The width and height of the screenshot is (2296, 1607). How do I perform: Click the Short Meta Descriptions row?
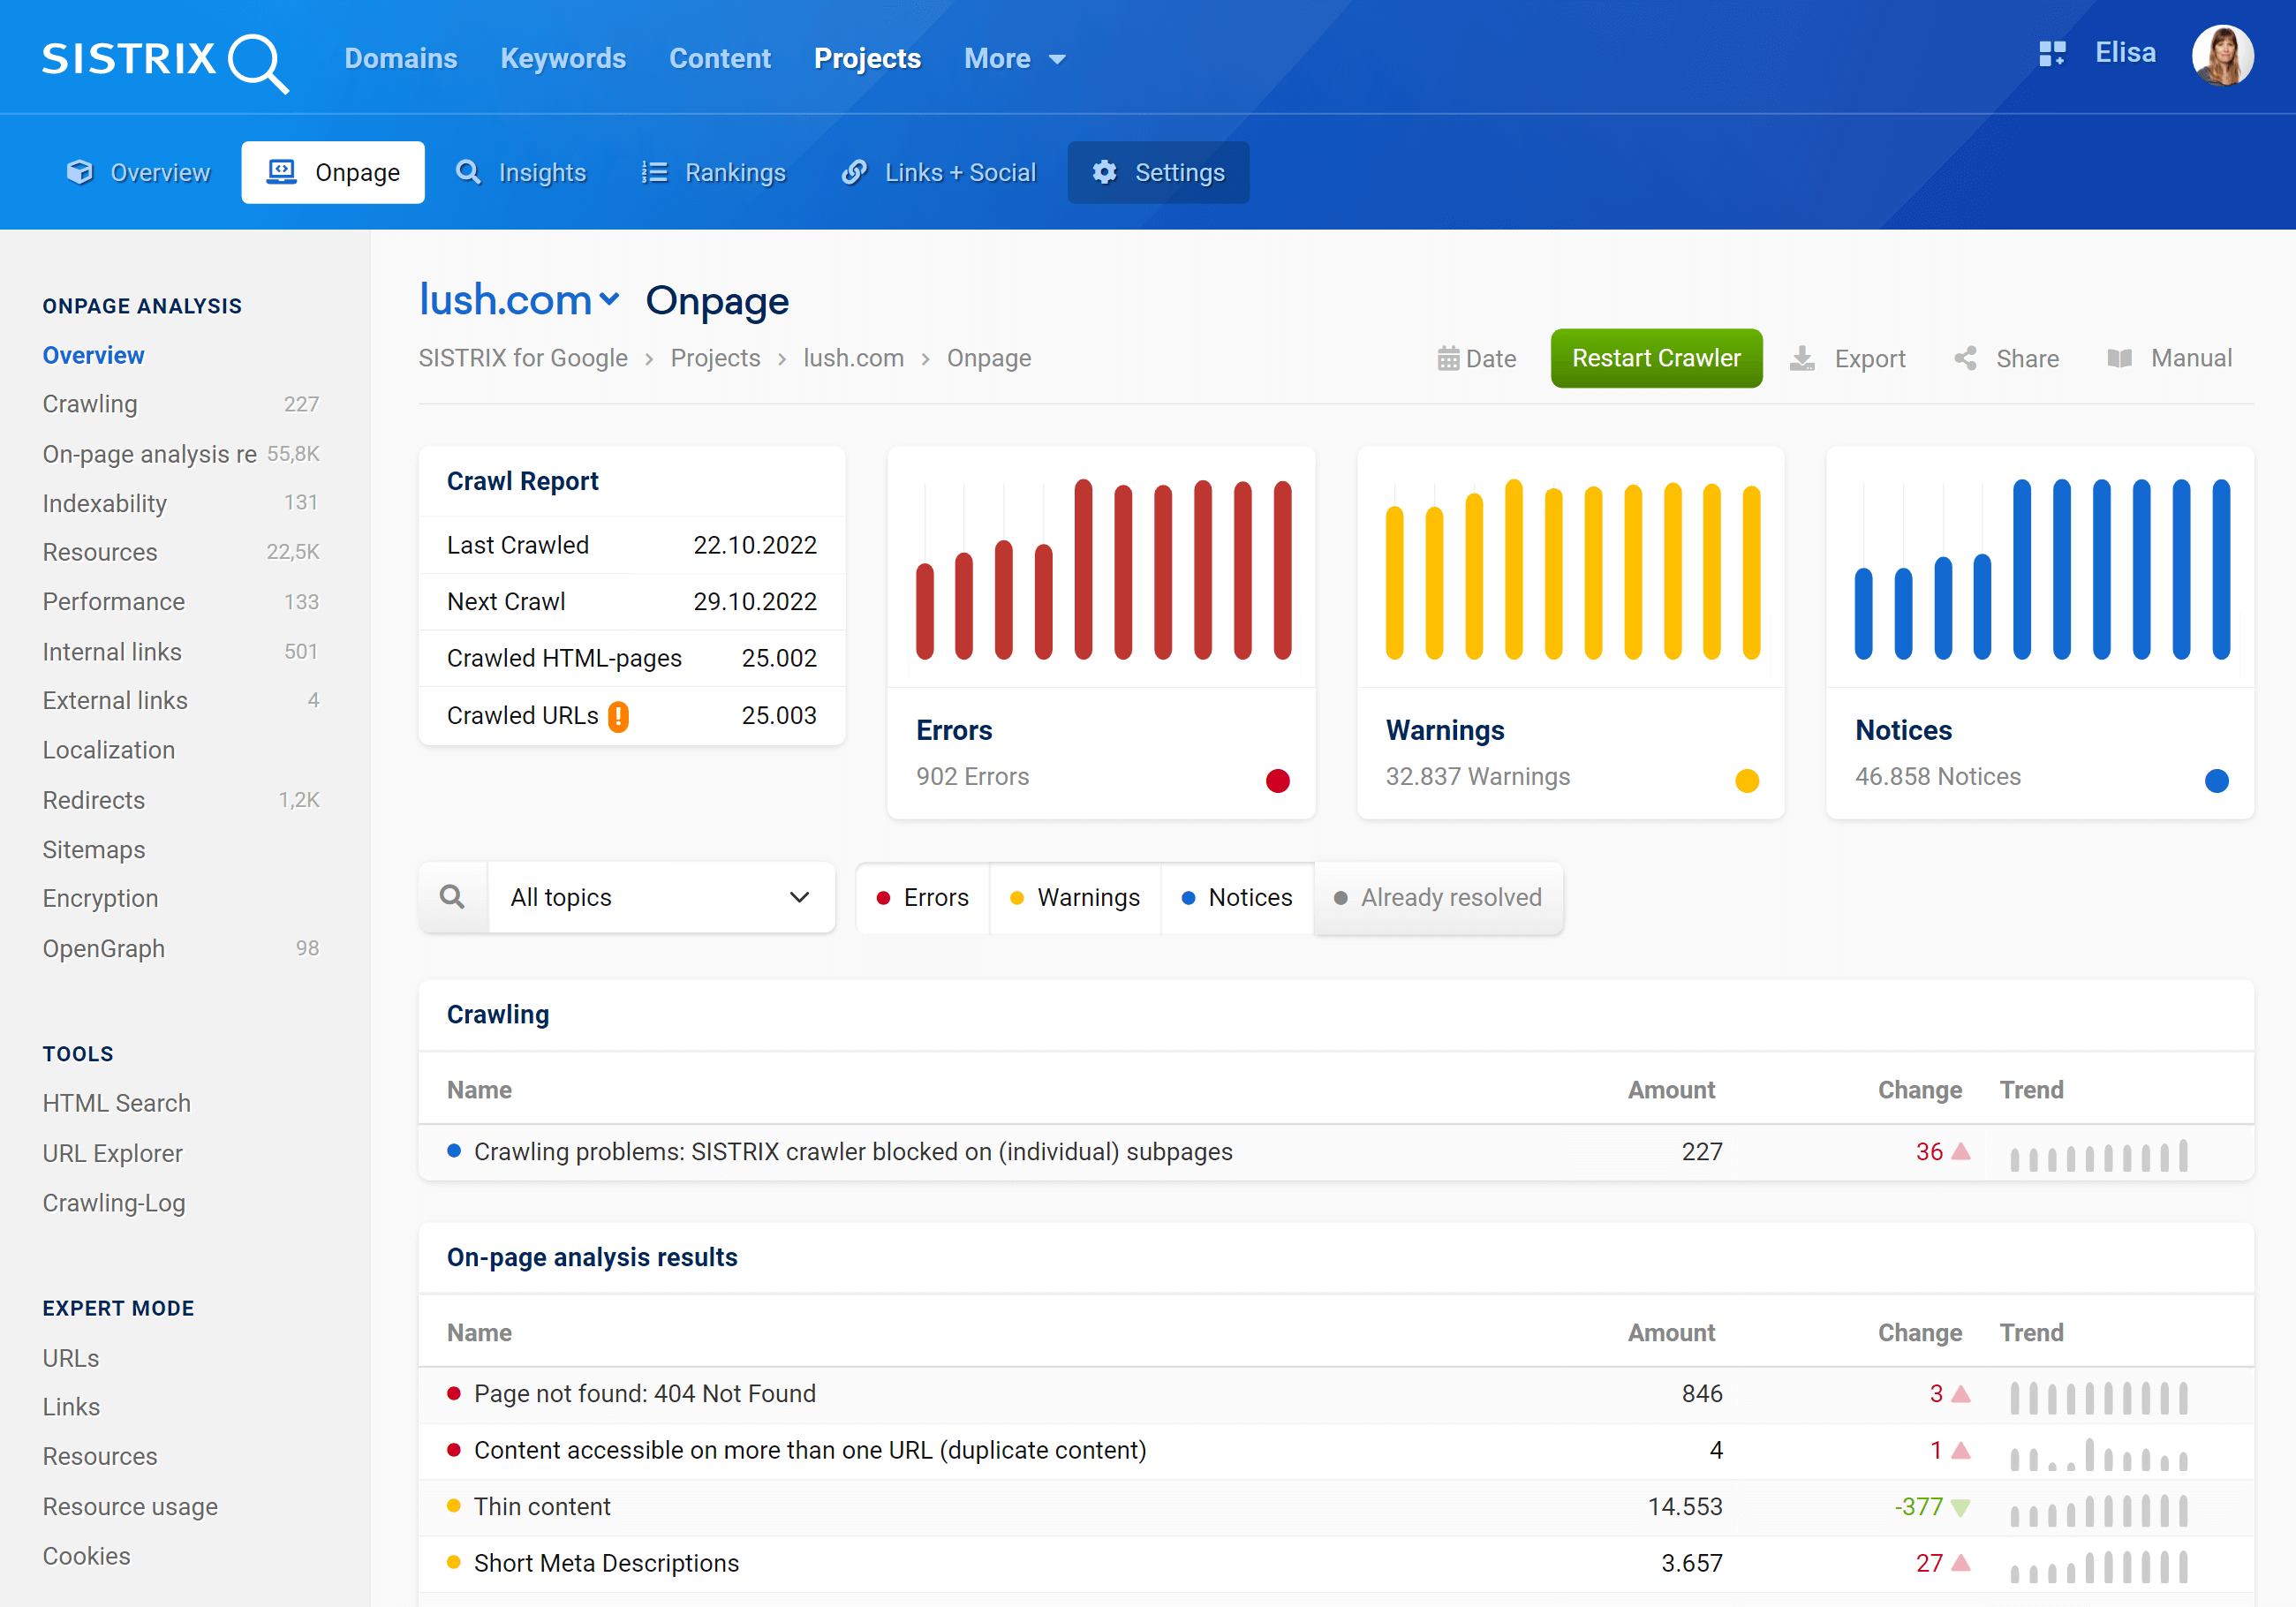coord(1336,1563)
